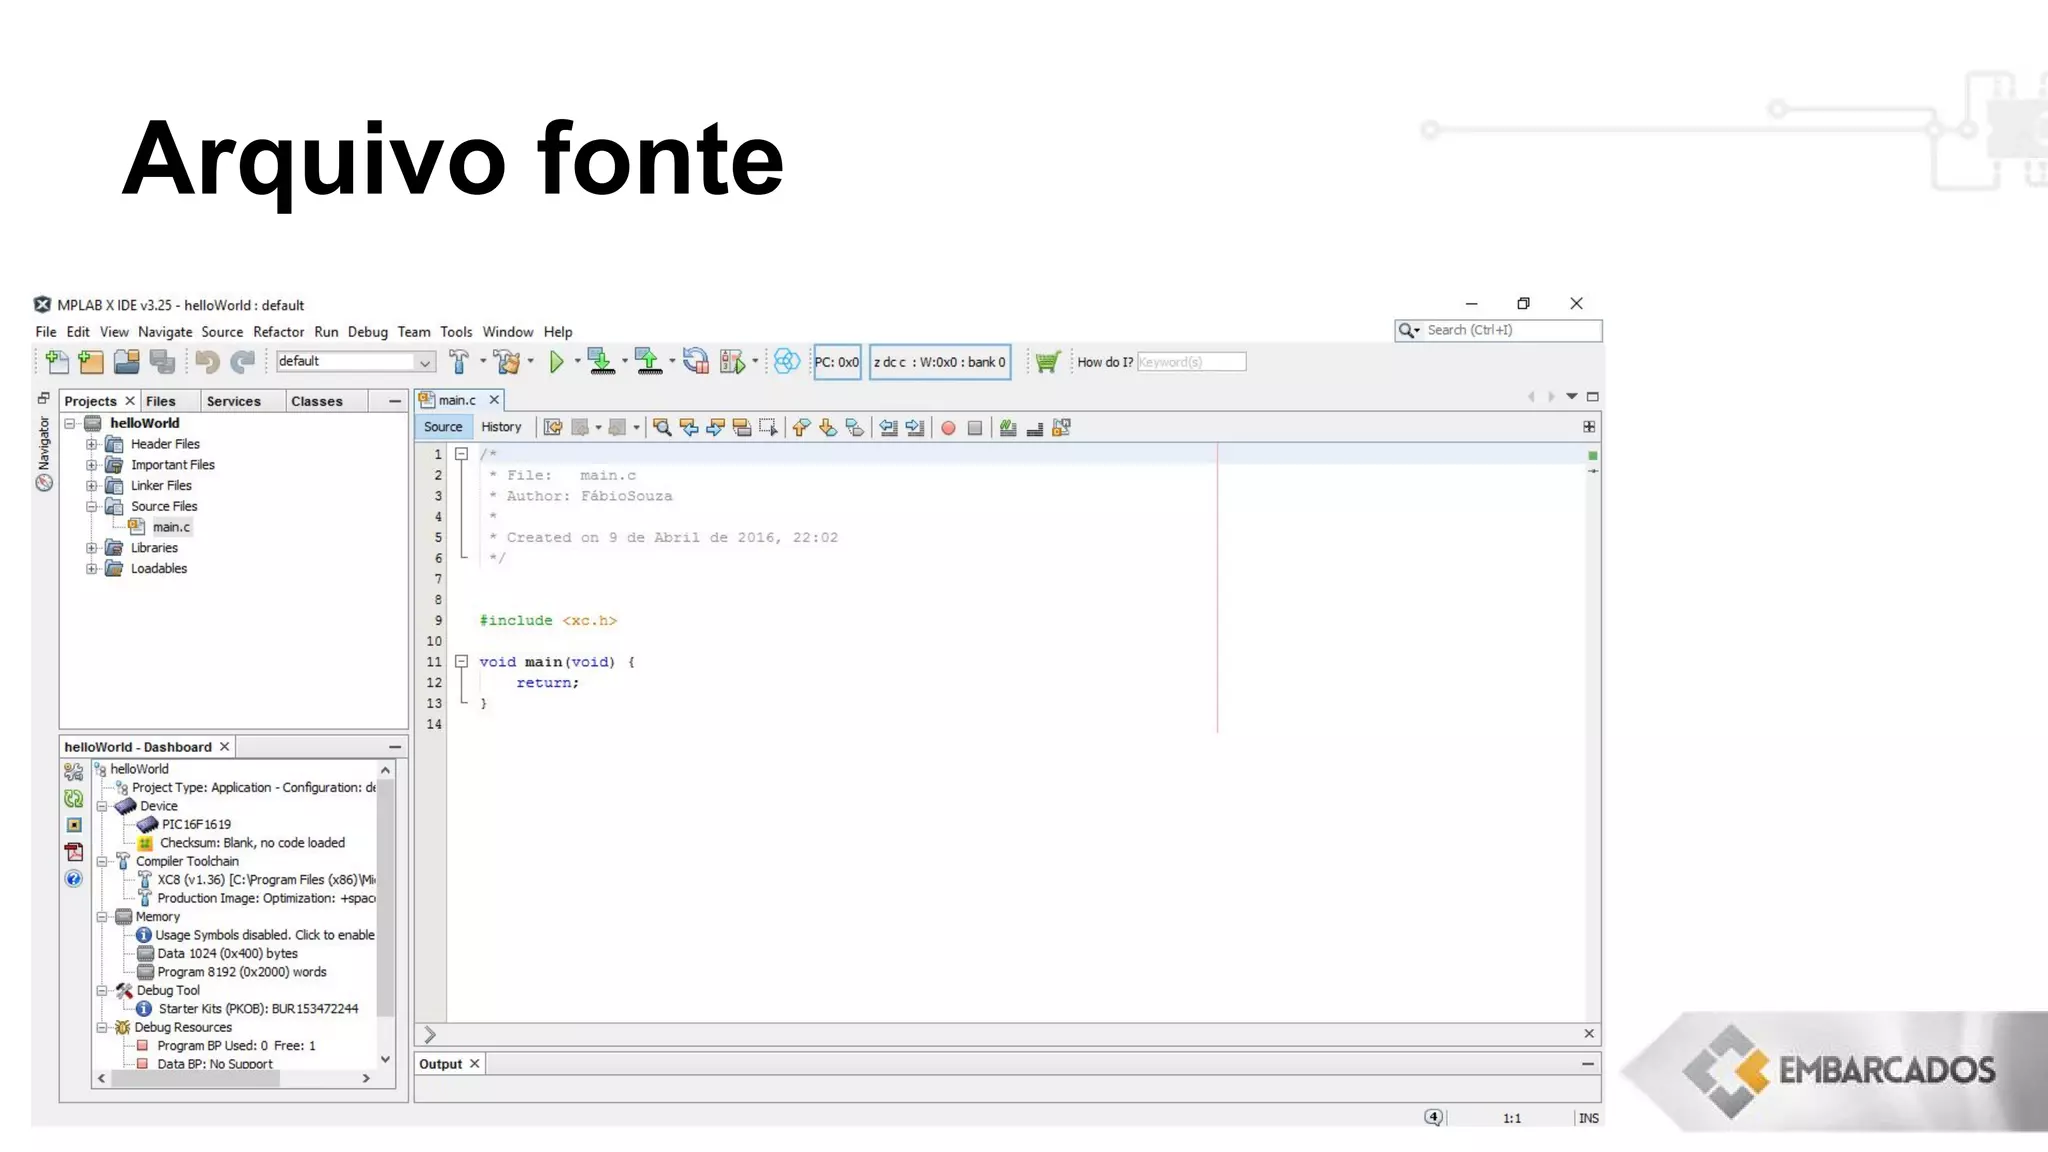The image size is (2048, 1152).
Task: Click the New Project toolbar icon
Action: (91, 362)
